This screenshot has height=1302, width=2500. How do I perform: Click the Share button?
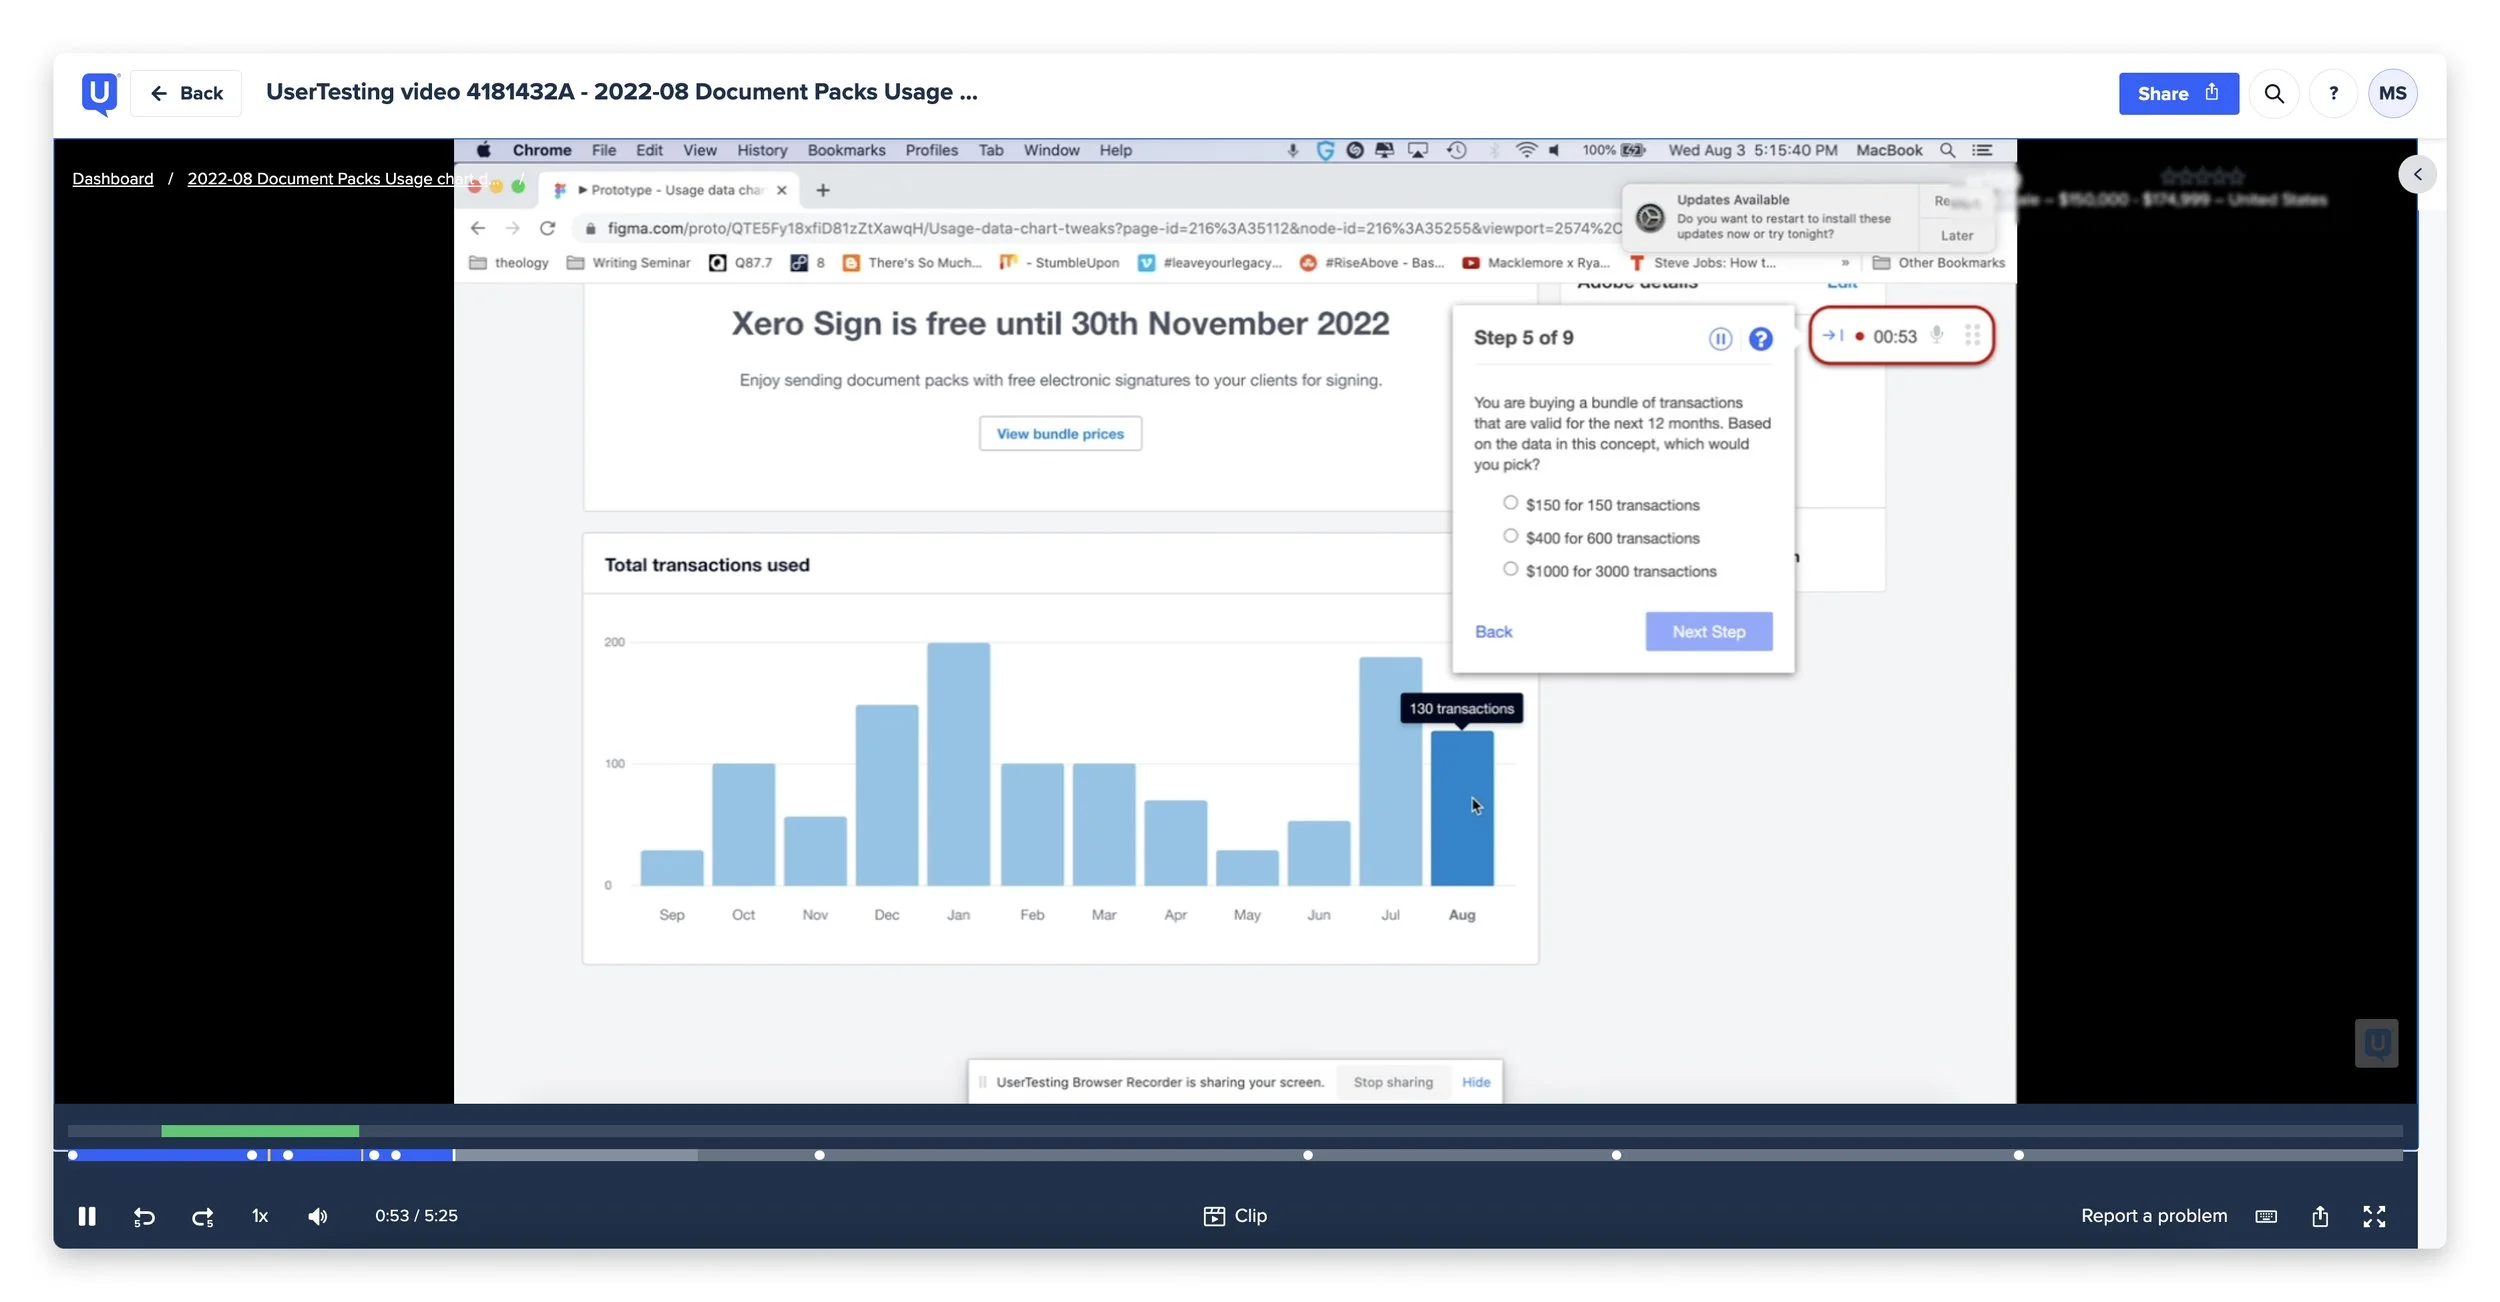click(x=2178, y=93)
